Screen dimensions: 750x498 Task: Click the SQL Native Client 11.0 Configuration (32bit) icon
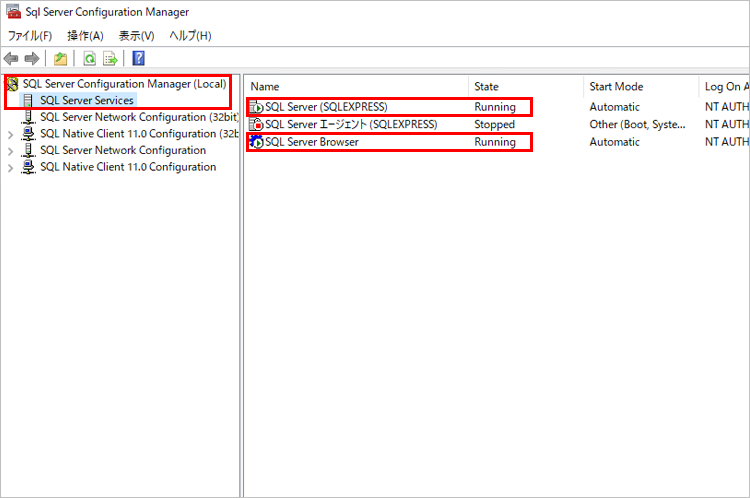click(29, 134)
